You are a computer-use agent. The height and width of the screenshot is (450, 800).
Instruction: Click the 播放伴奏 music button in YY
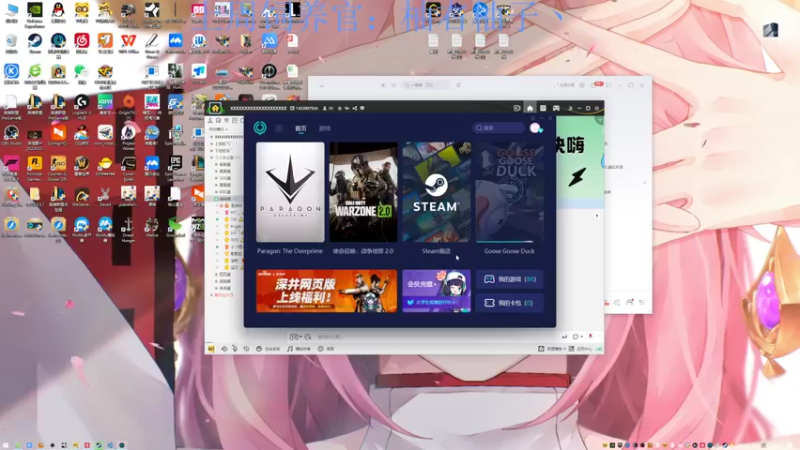299,349
